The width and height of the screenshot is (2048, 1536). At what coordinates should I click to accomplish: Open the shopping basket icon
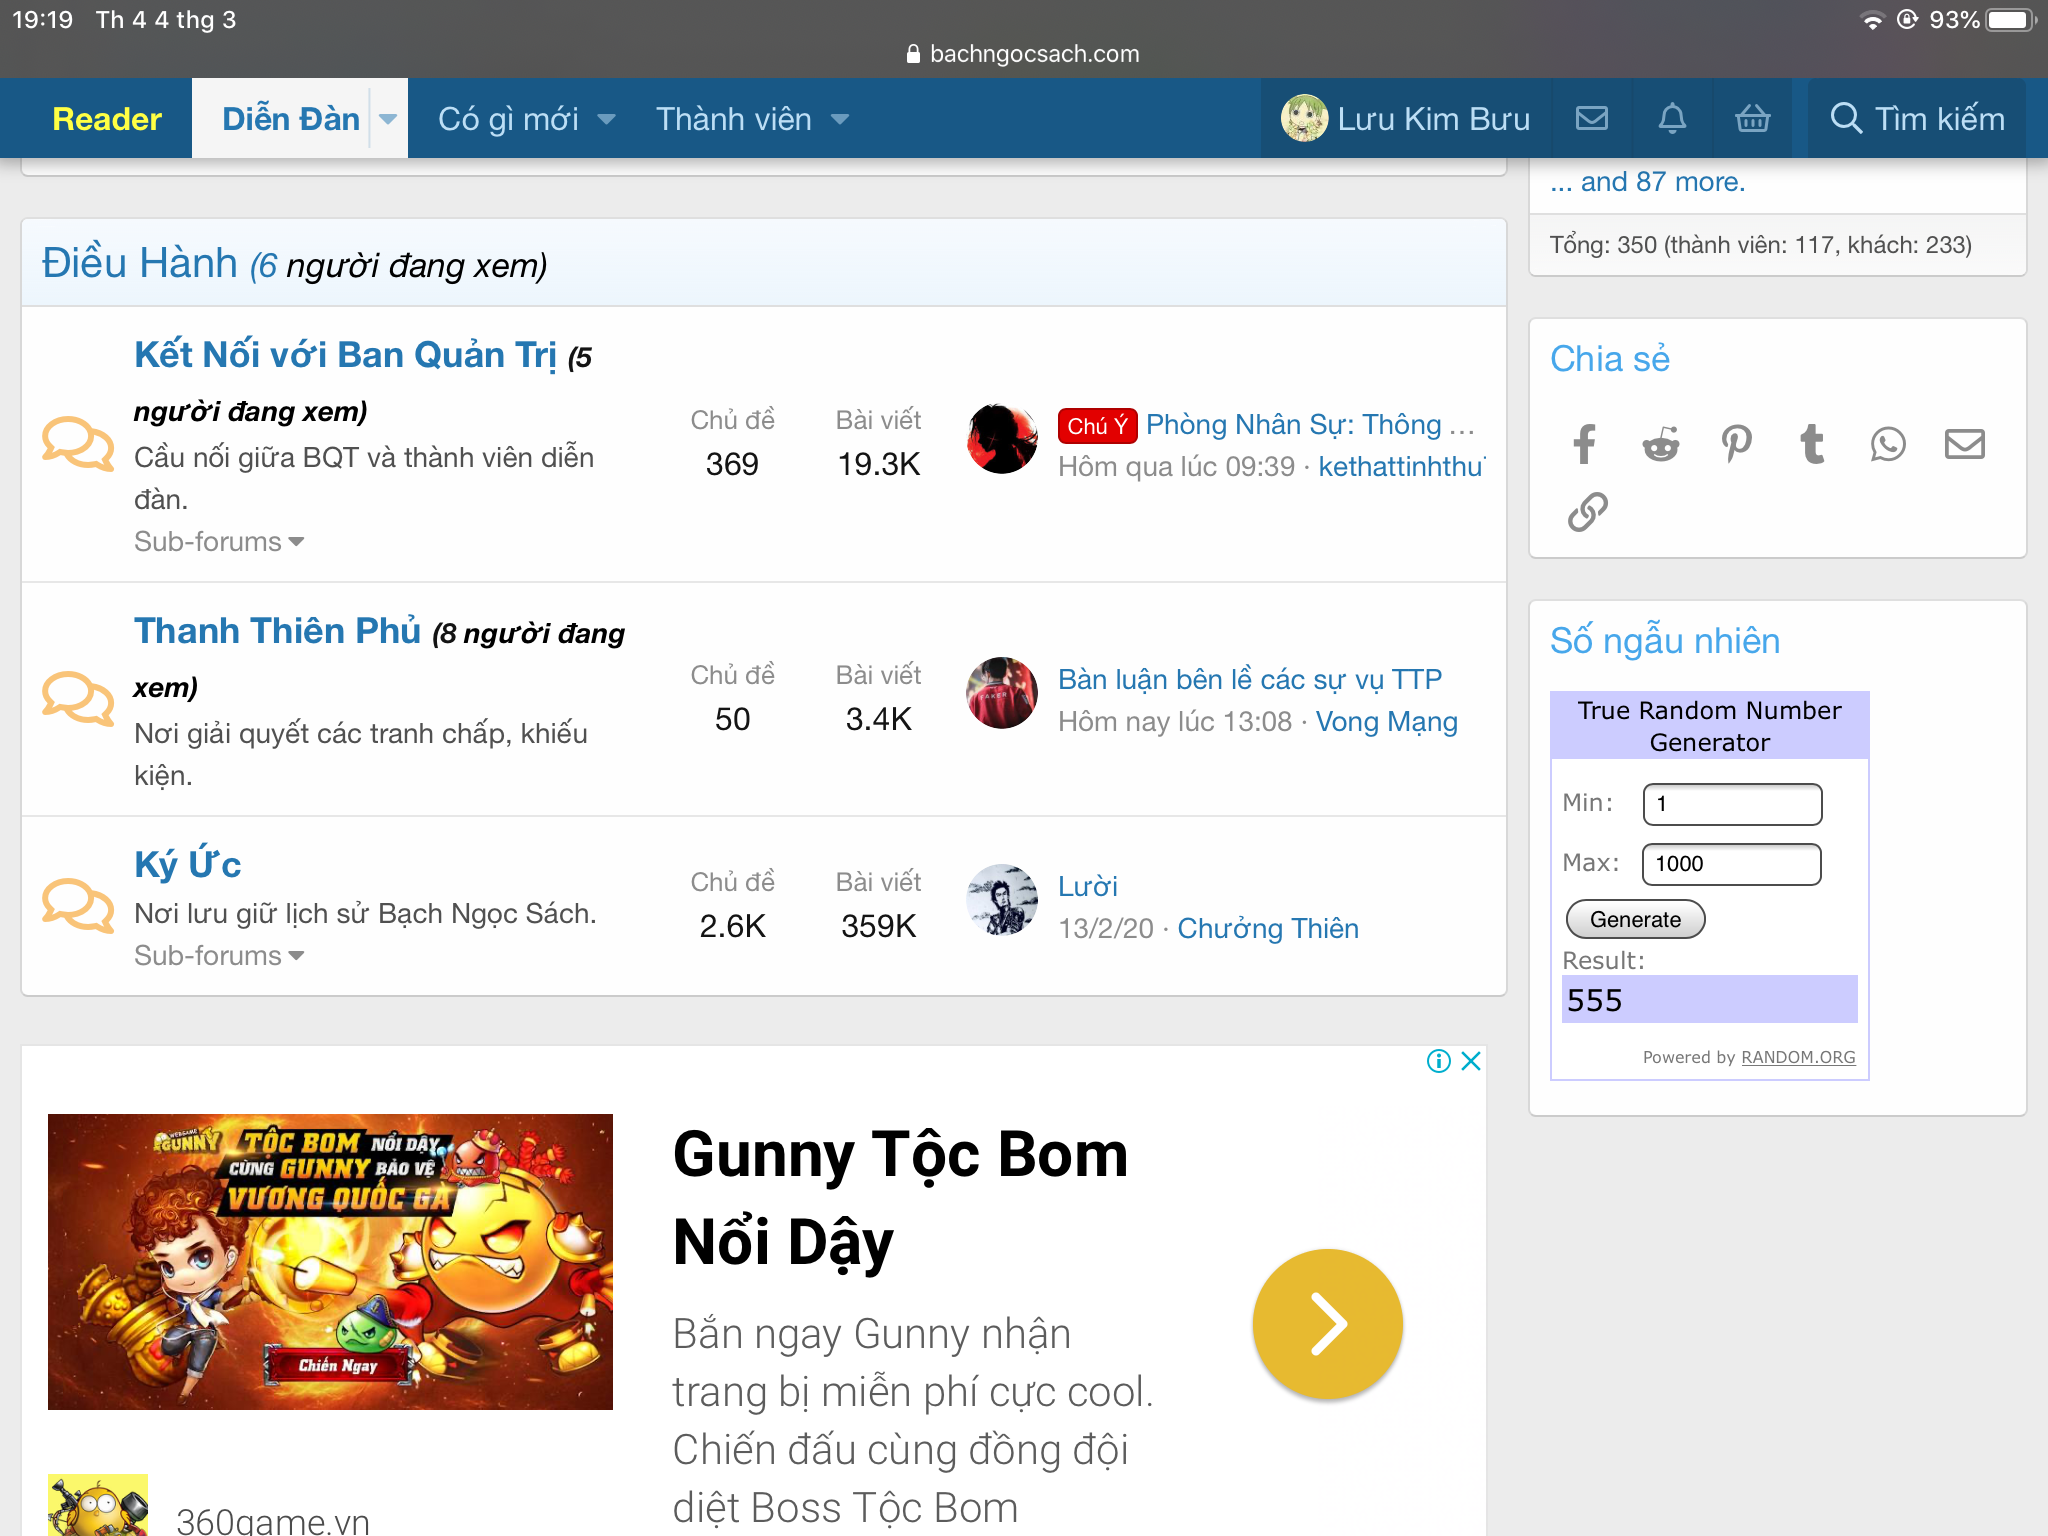coord(1752,119)
